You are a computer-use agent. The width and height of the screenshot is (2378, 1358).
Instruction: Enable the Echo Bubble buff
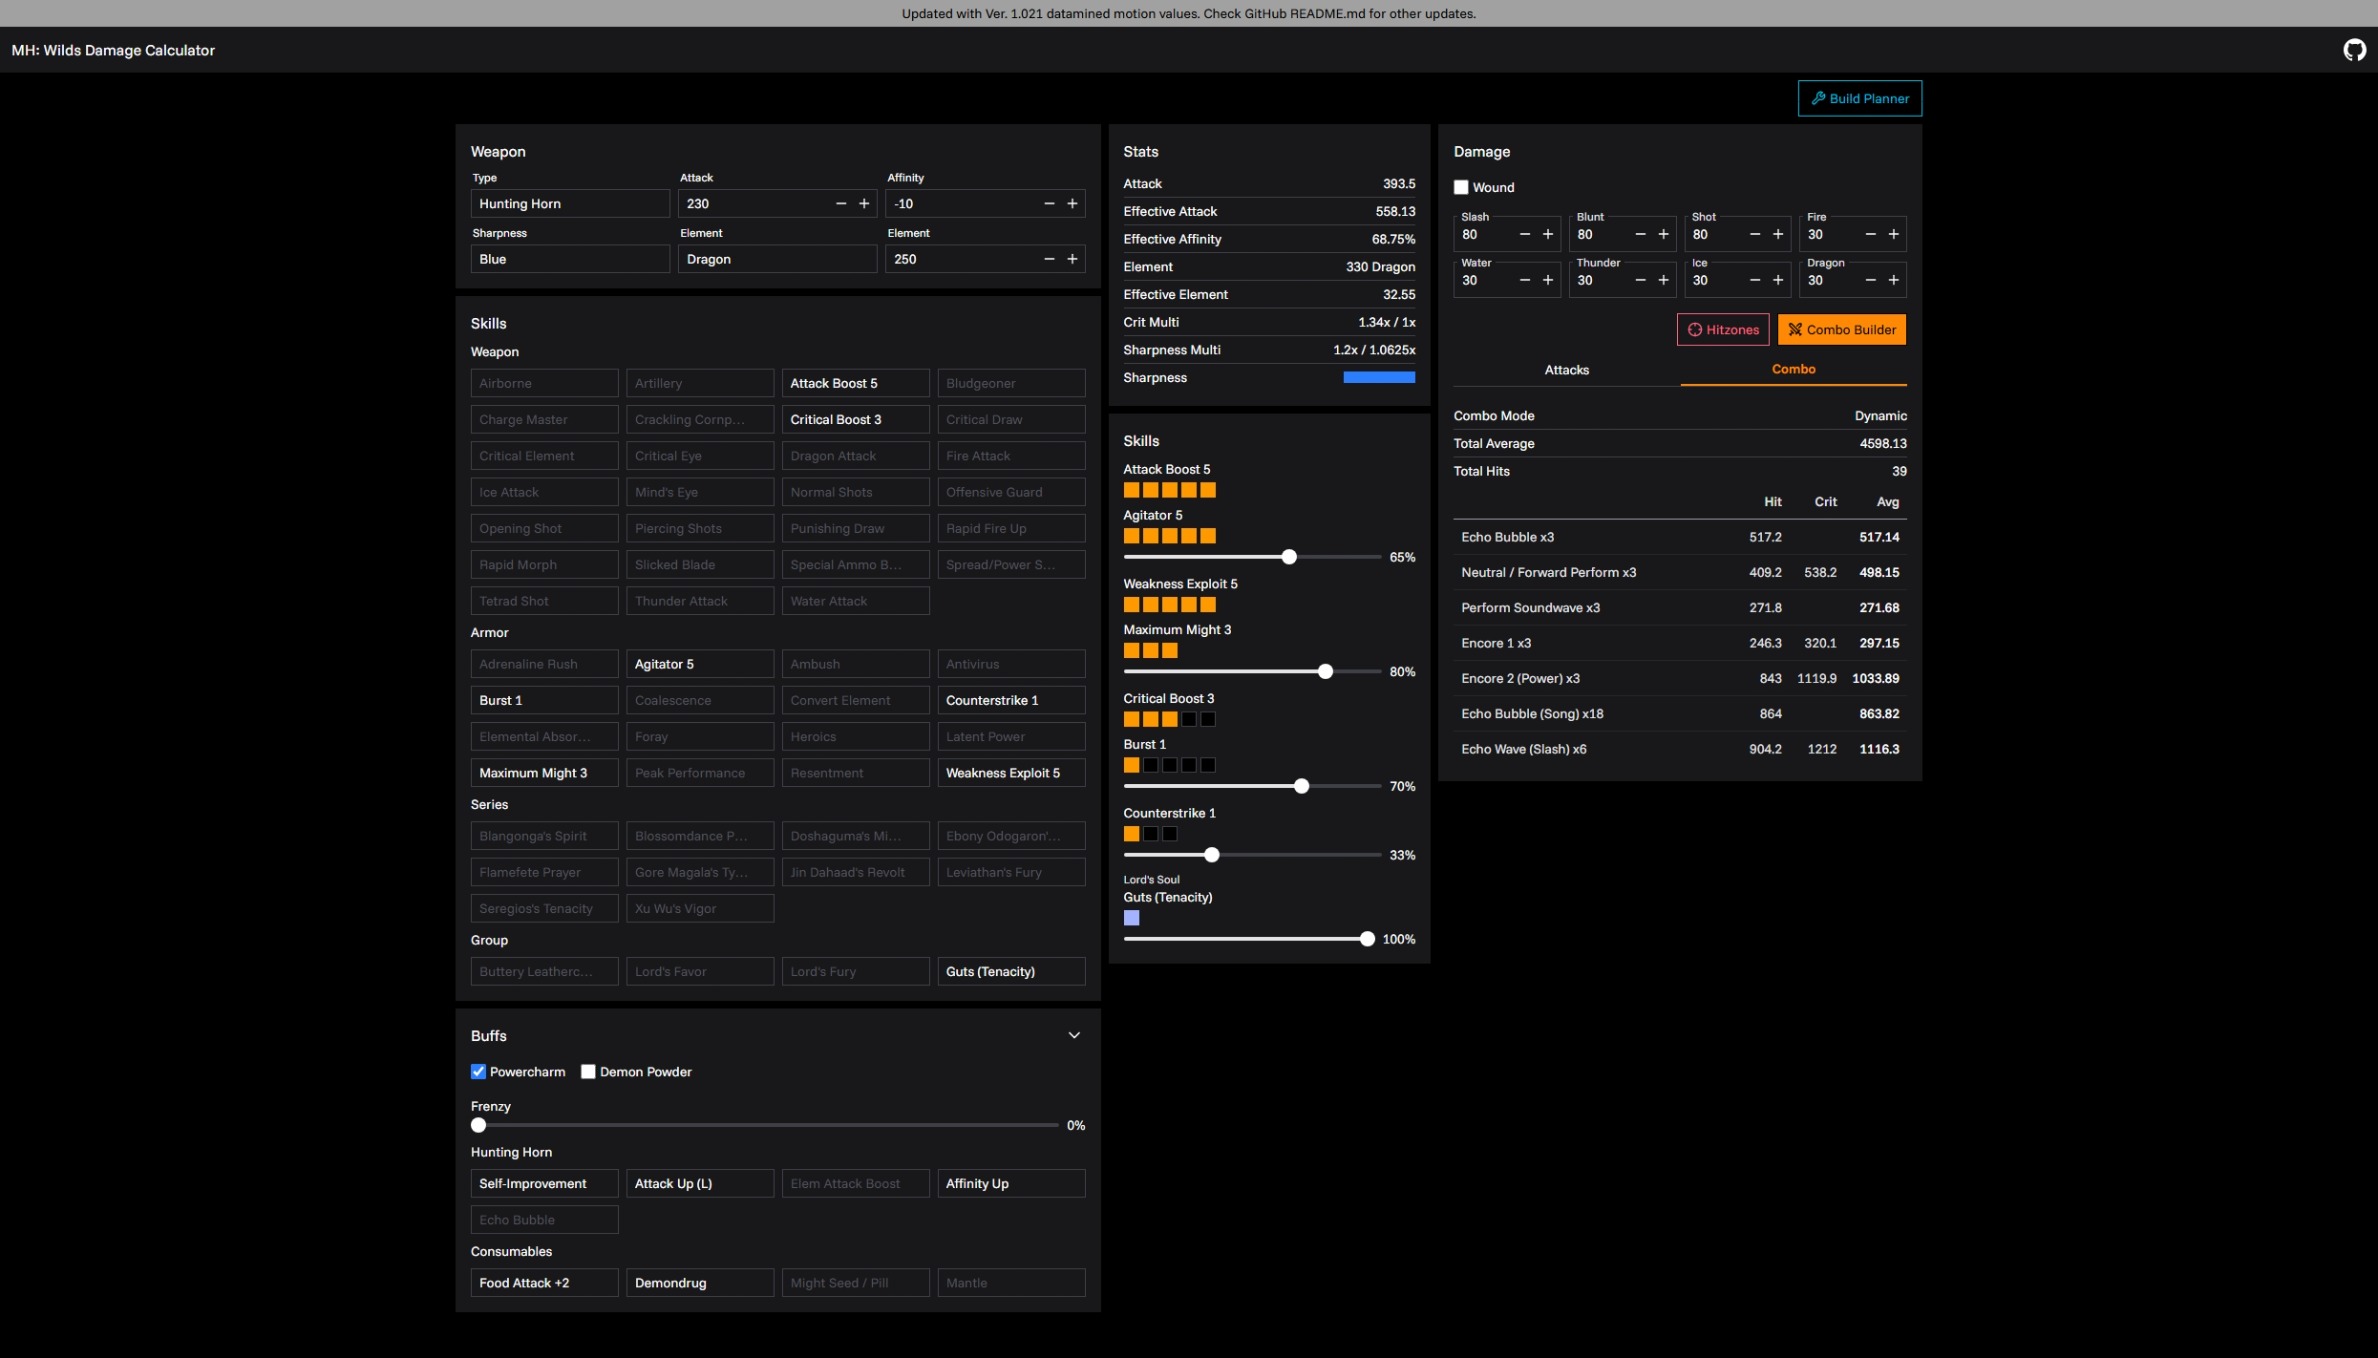[544, 1220]
